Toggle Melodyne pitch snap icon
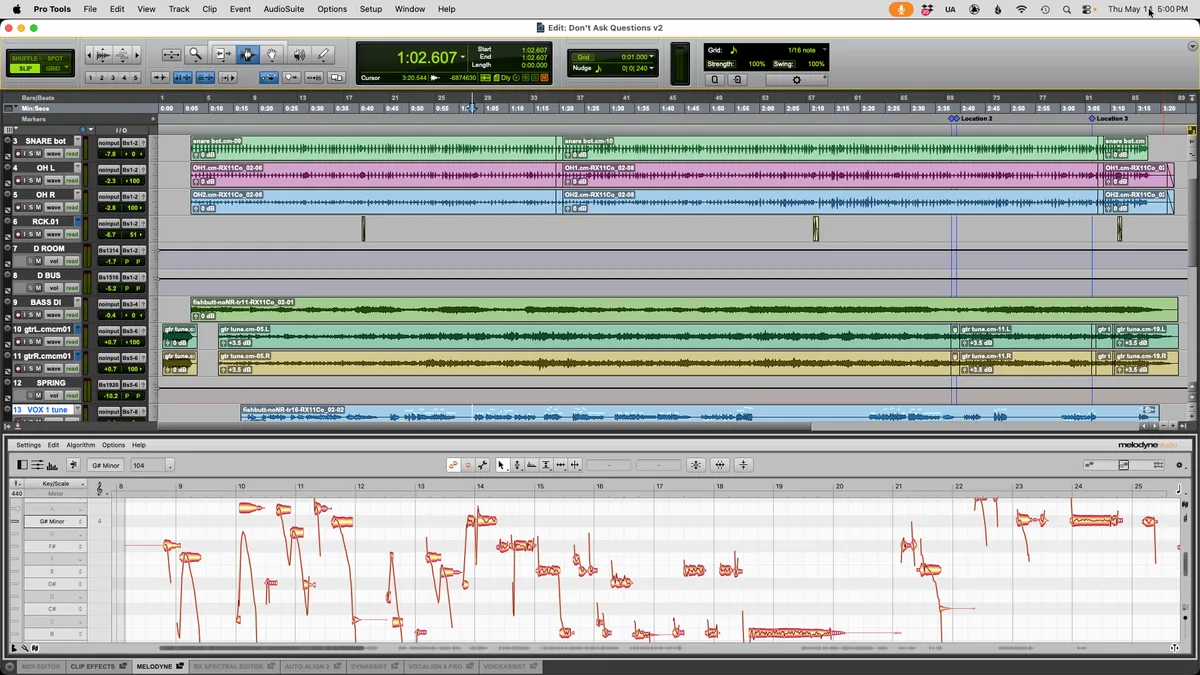The width and height of the screenshot is (1200, 675). point(73,465)
